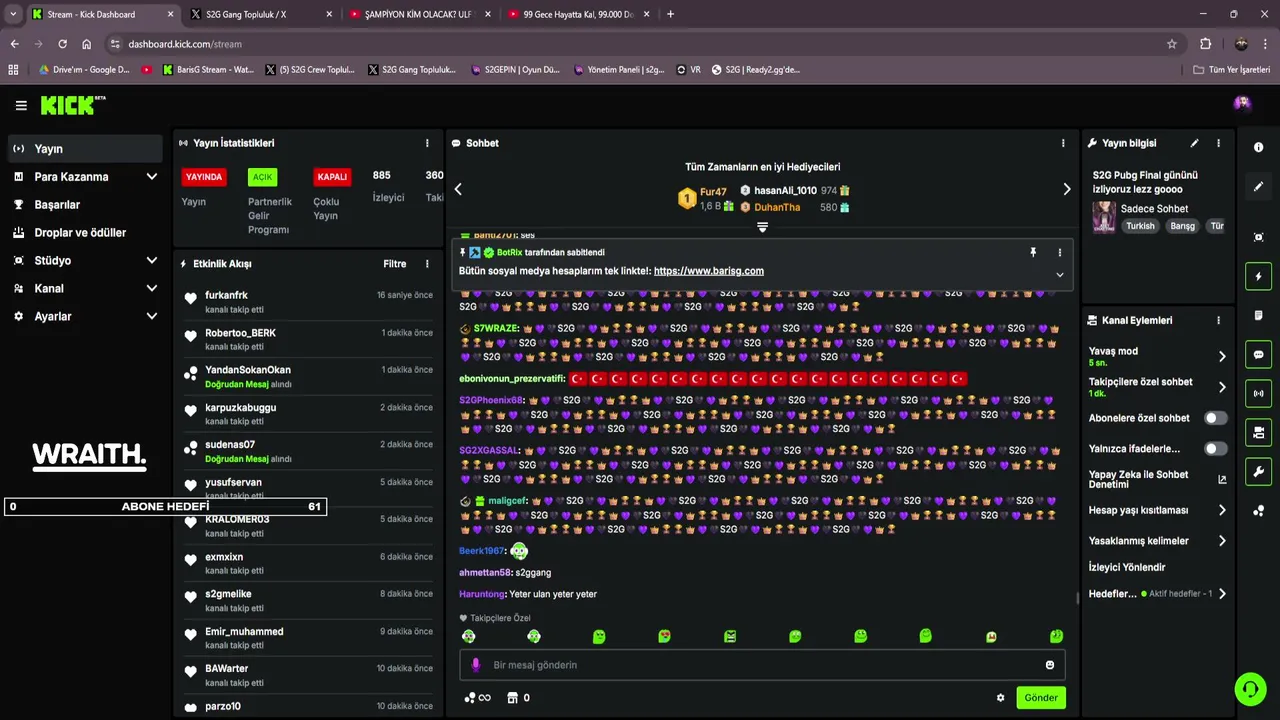Click the Bir mesaj gönderin message field
The height and width of the screenshot is (720, 1280).
coord(762,665)
